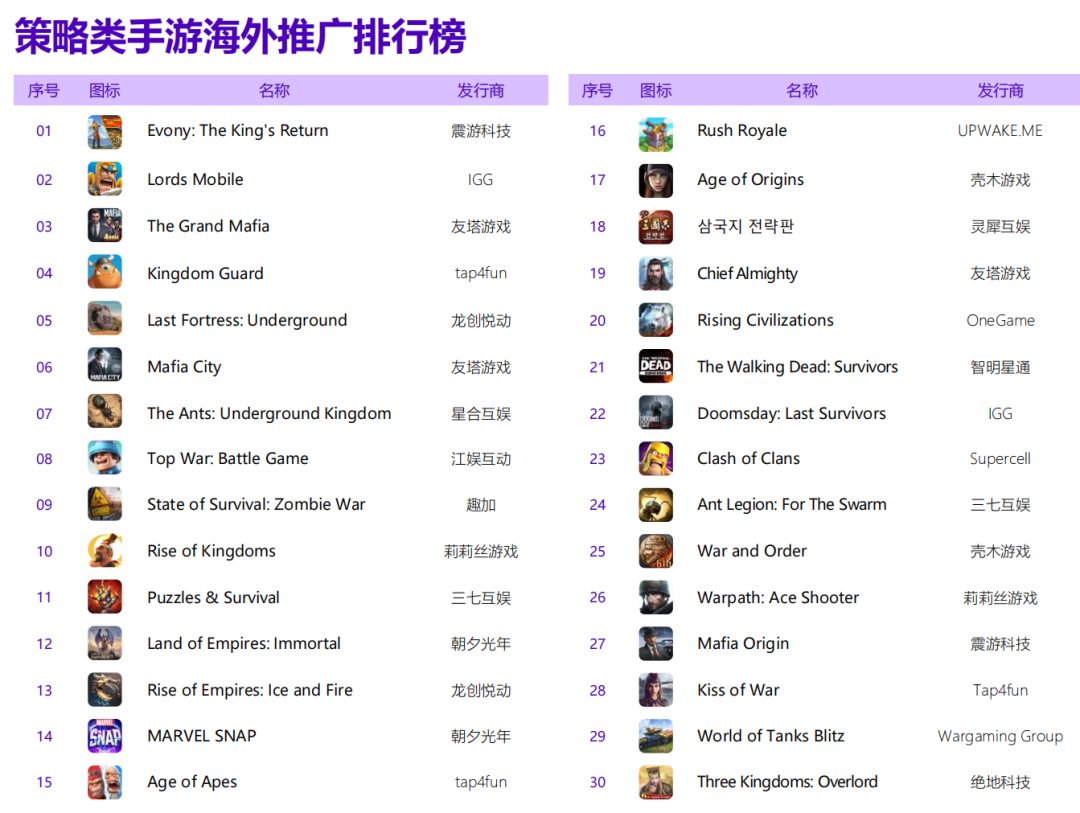The width and height of the screenshot is (1080, 813).
Task: Select publisher Wargaming Group
Action: tap(1000, 737)
